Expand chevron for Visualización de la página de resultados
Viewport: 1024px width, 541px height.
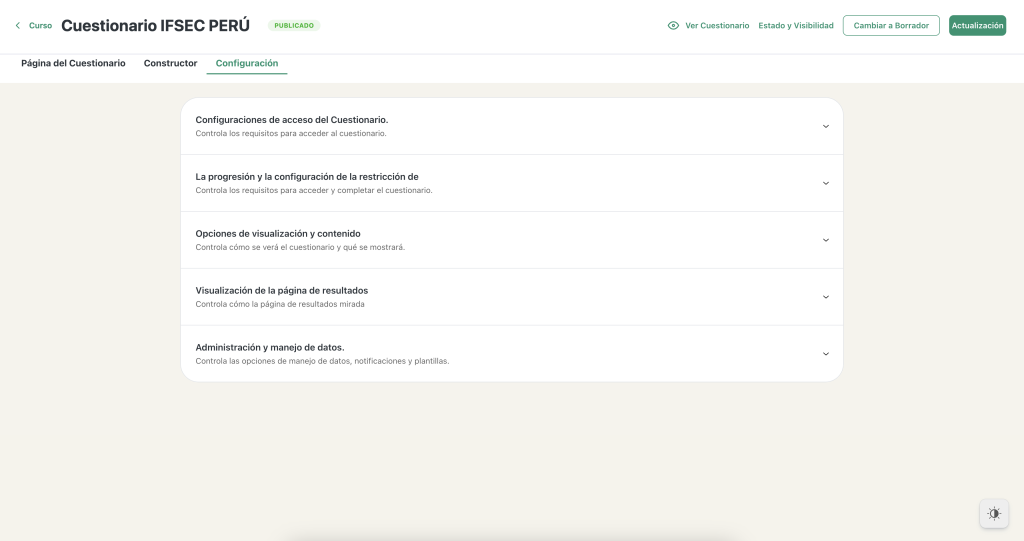coord(825,297)
